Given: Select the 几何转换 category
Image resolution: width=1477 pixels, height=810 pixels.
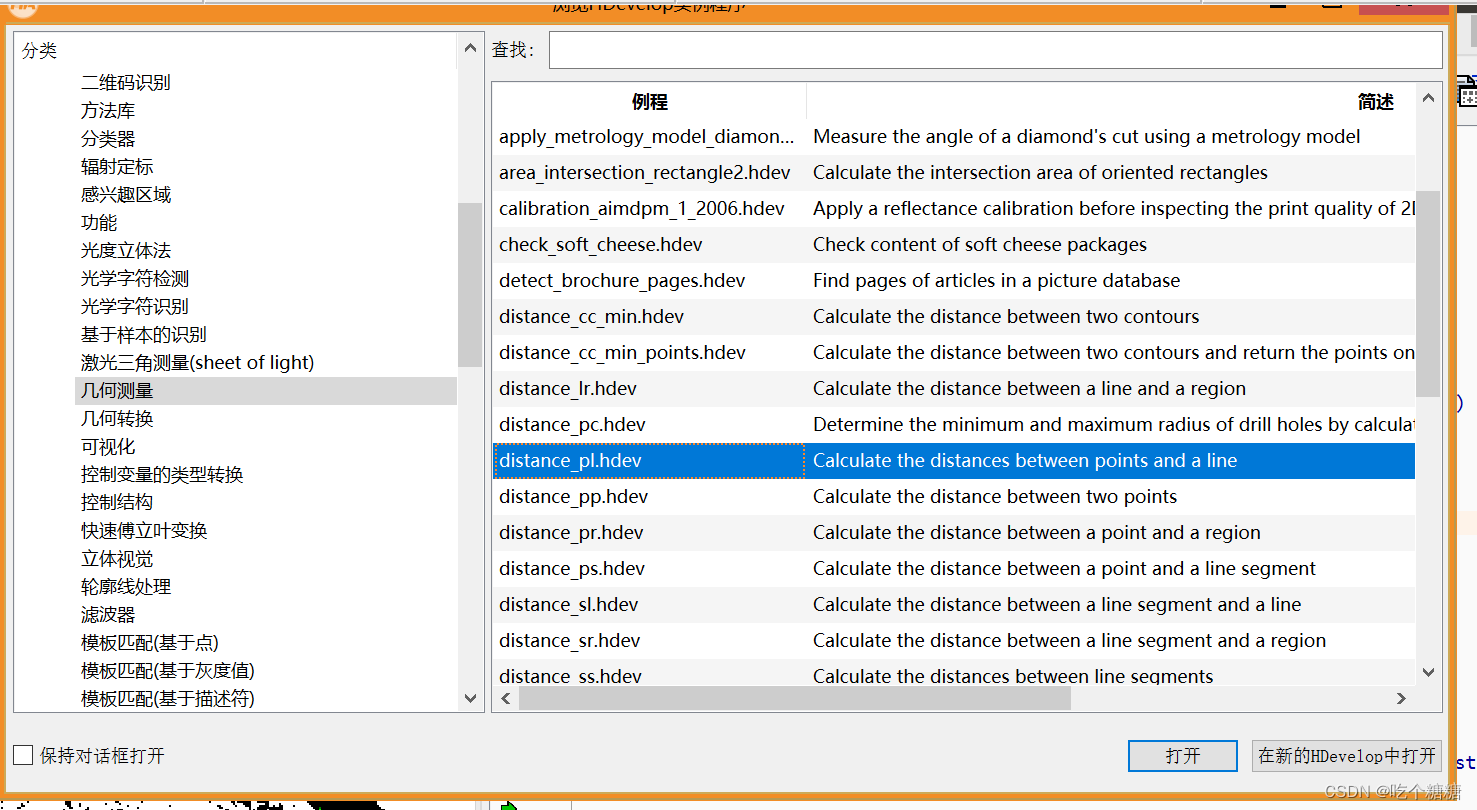Looking at the screenshot, I should [117, 419].
